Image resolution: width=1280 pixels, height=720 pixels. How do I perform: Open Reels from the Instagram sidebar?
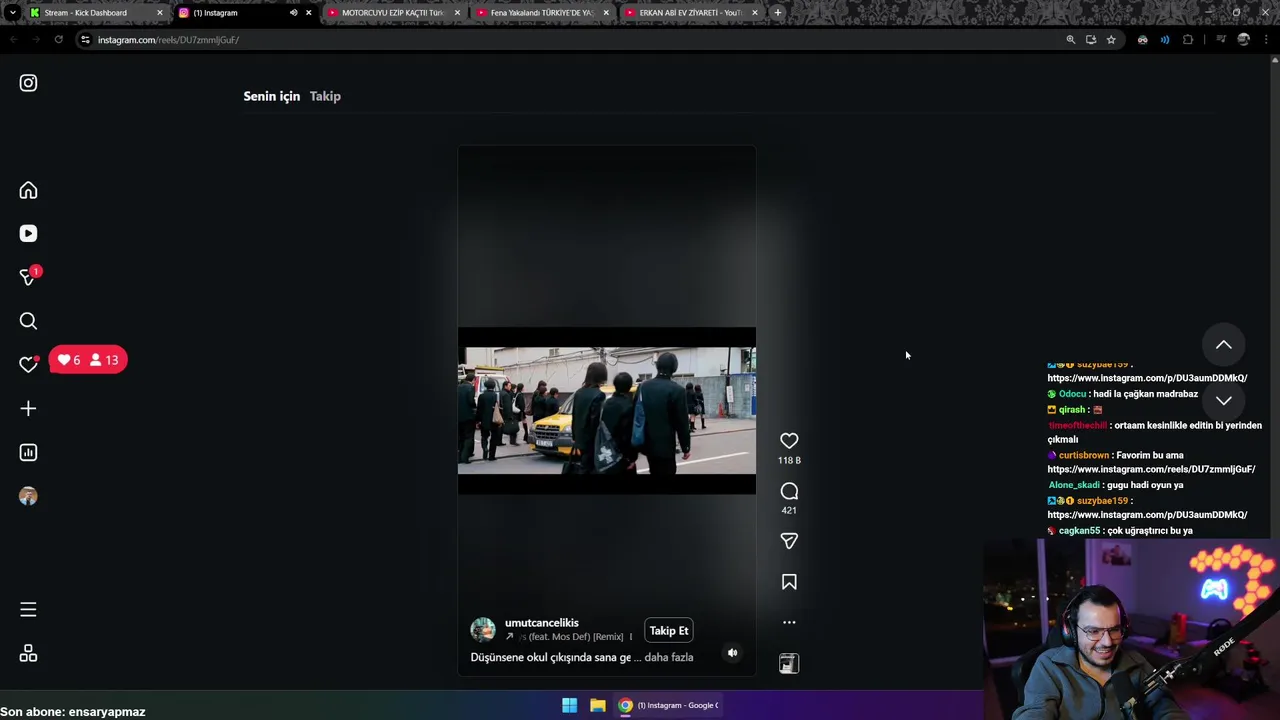28,233
